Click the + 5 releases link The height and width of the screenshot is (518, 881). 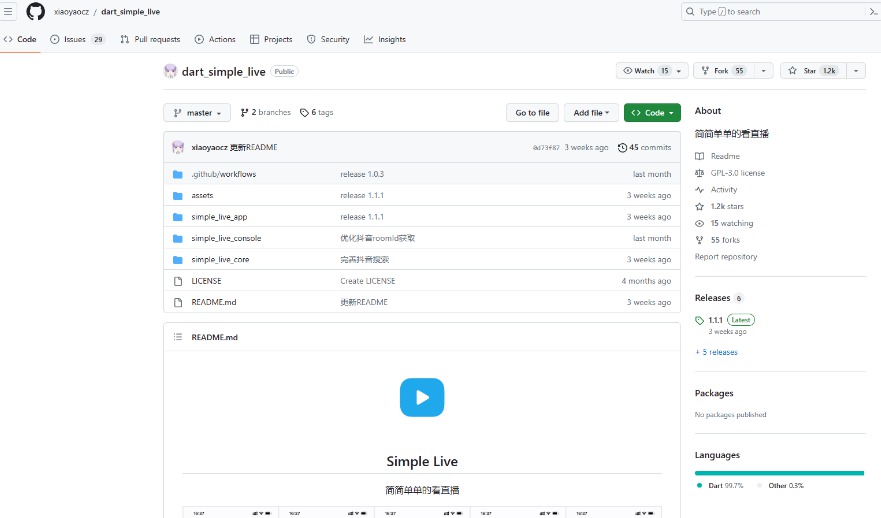[x=716, y=352]
